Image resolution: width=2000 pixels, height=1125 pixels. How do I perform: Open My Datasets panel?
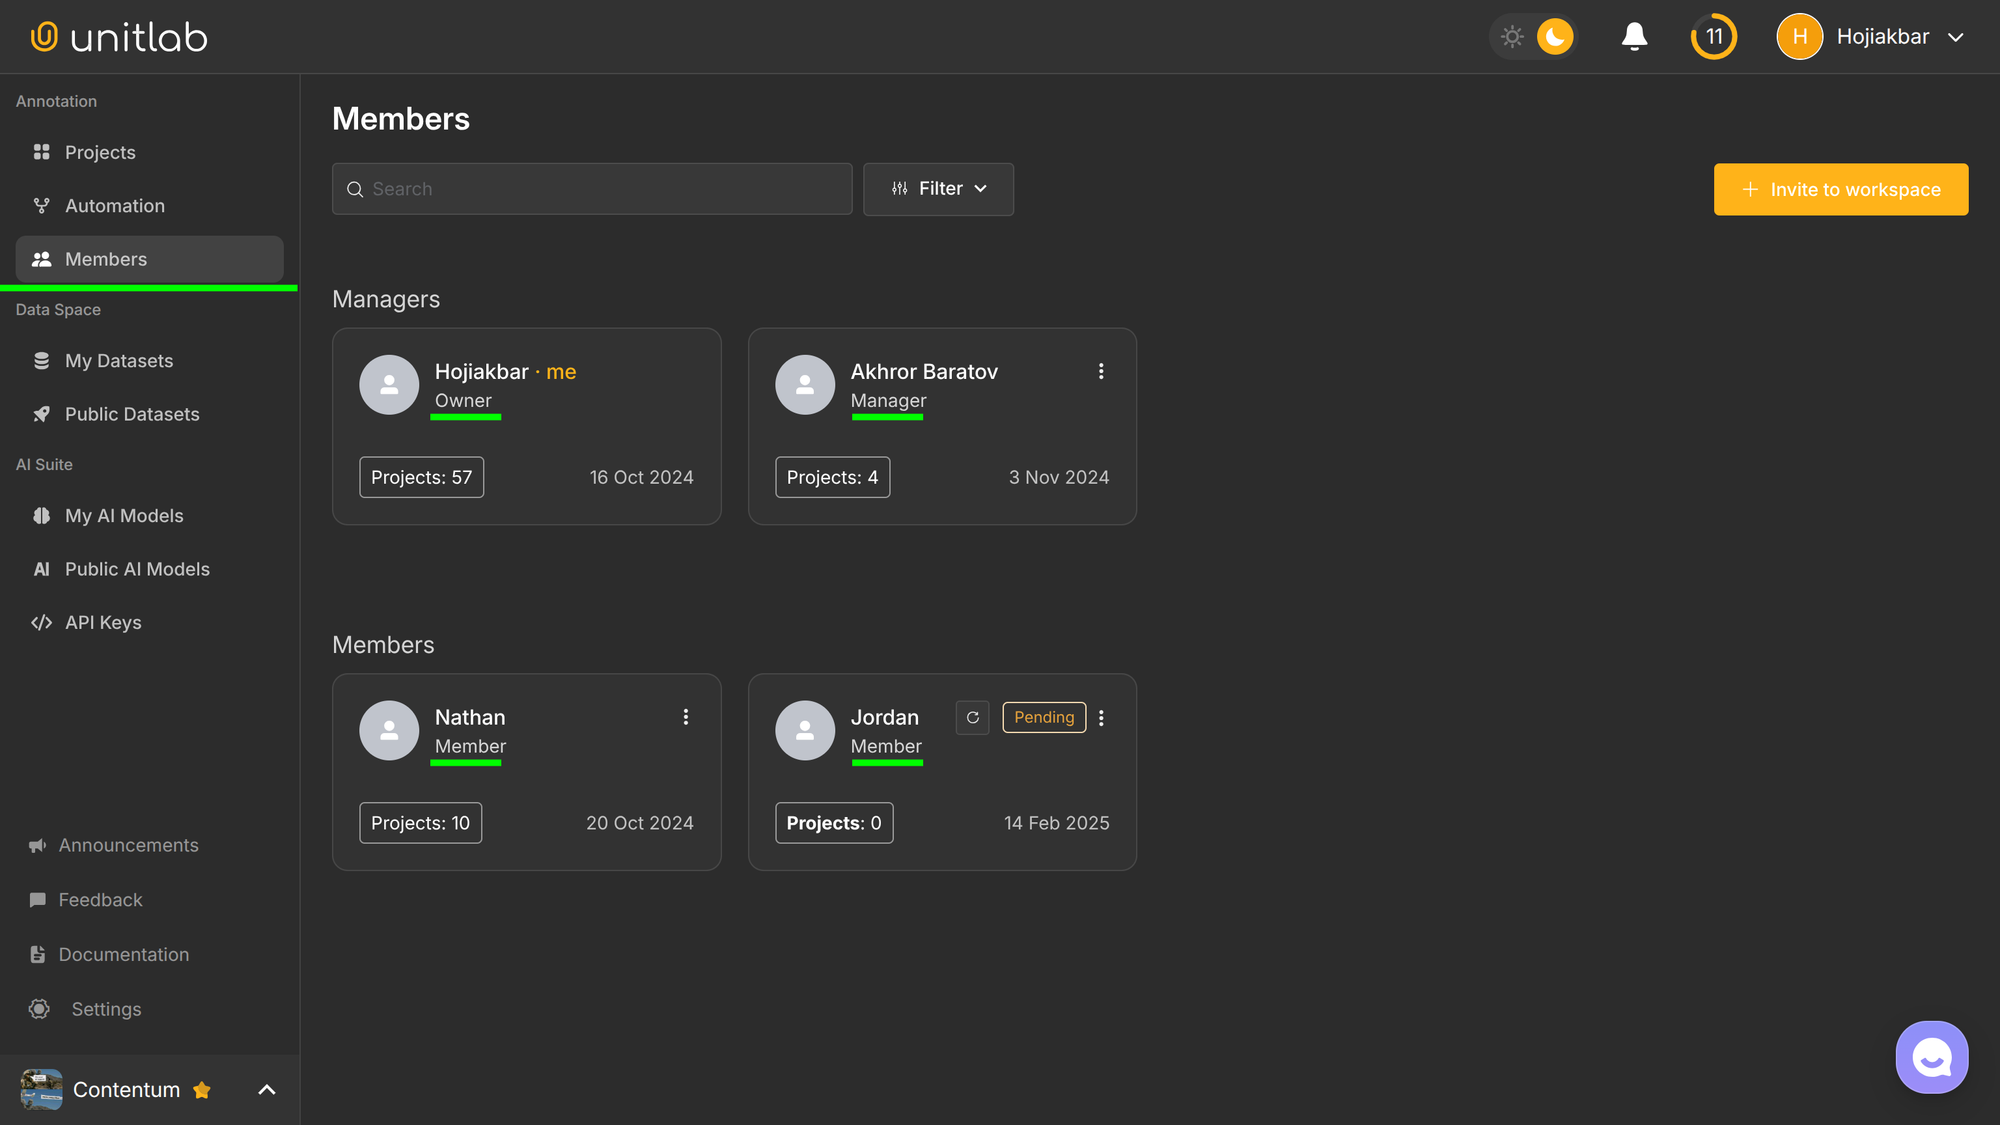(119, 360)
